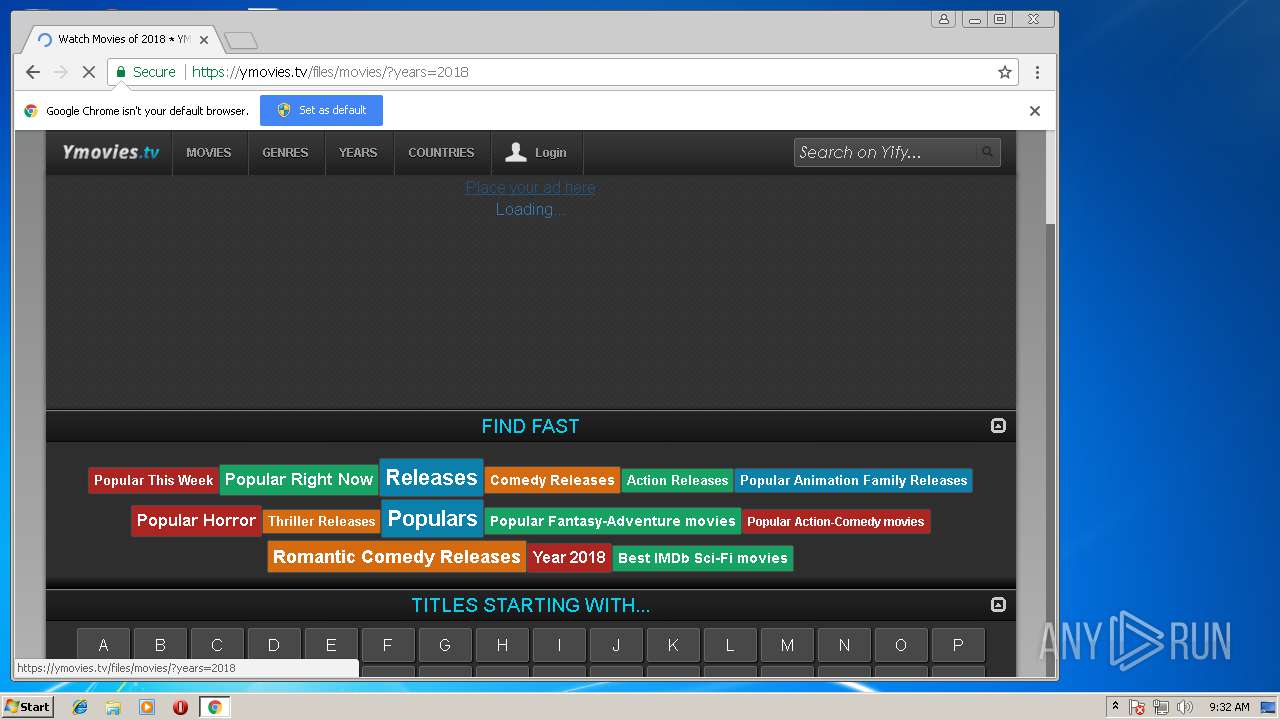This screenshot has height=720, width=1280.
Task: Filter titles starting with N
Action: 844,645
